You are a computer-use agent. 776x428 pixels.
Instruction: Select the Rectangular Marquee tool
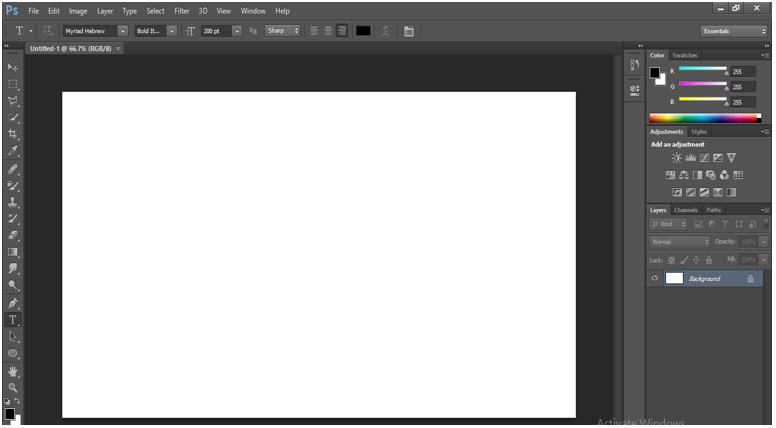pos(13,84)
